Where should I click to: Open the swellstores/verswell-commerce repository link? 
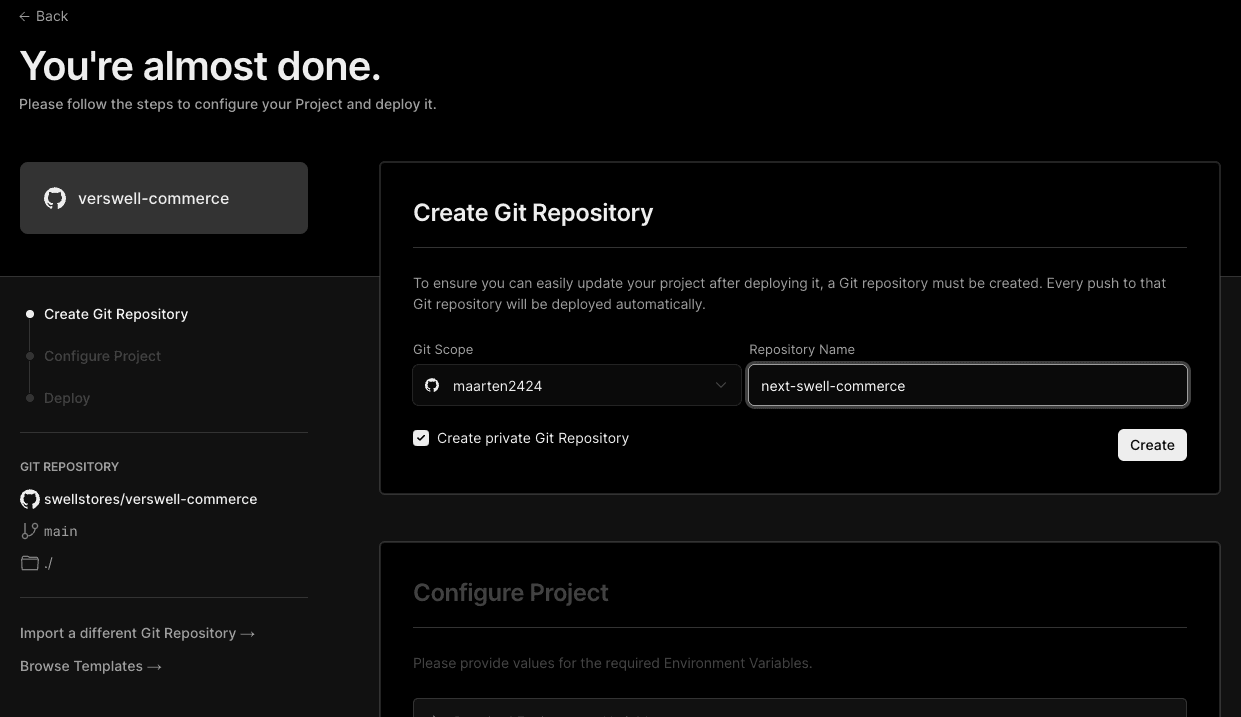click(x=150, y=499)
